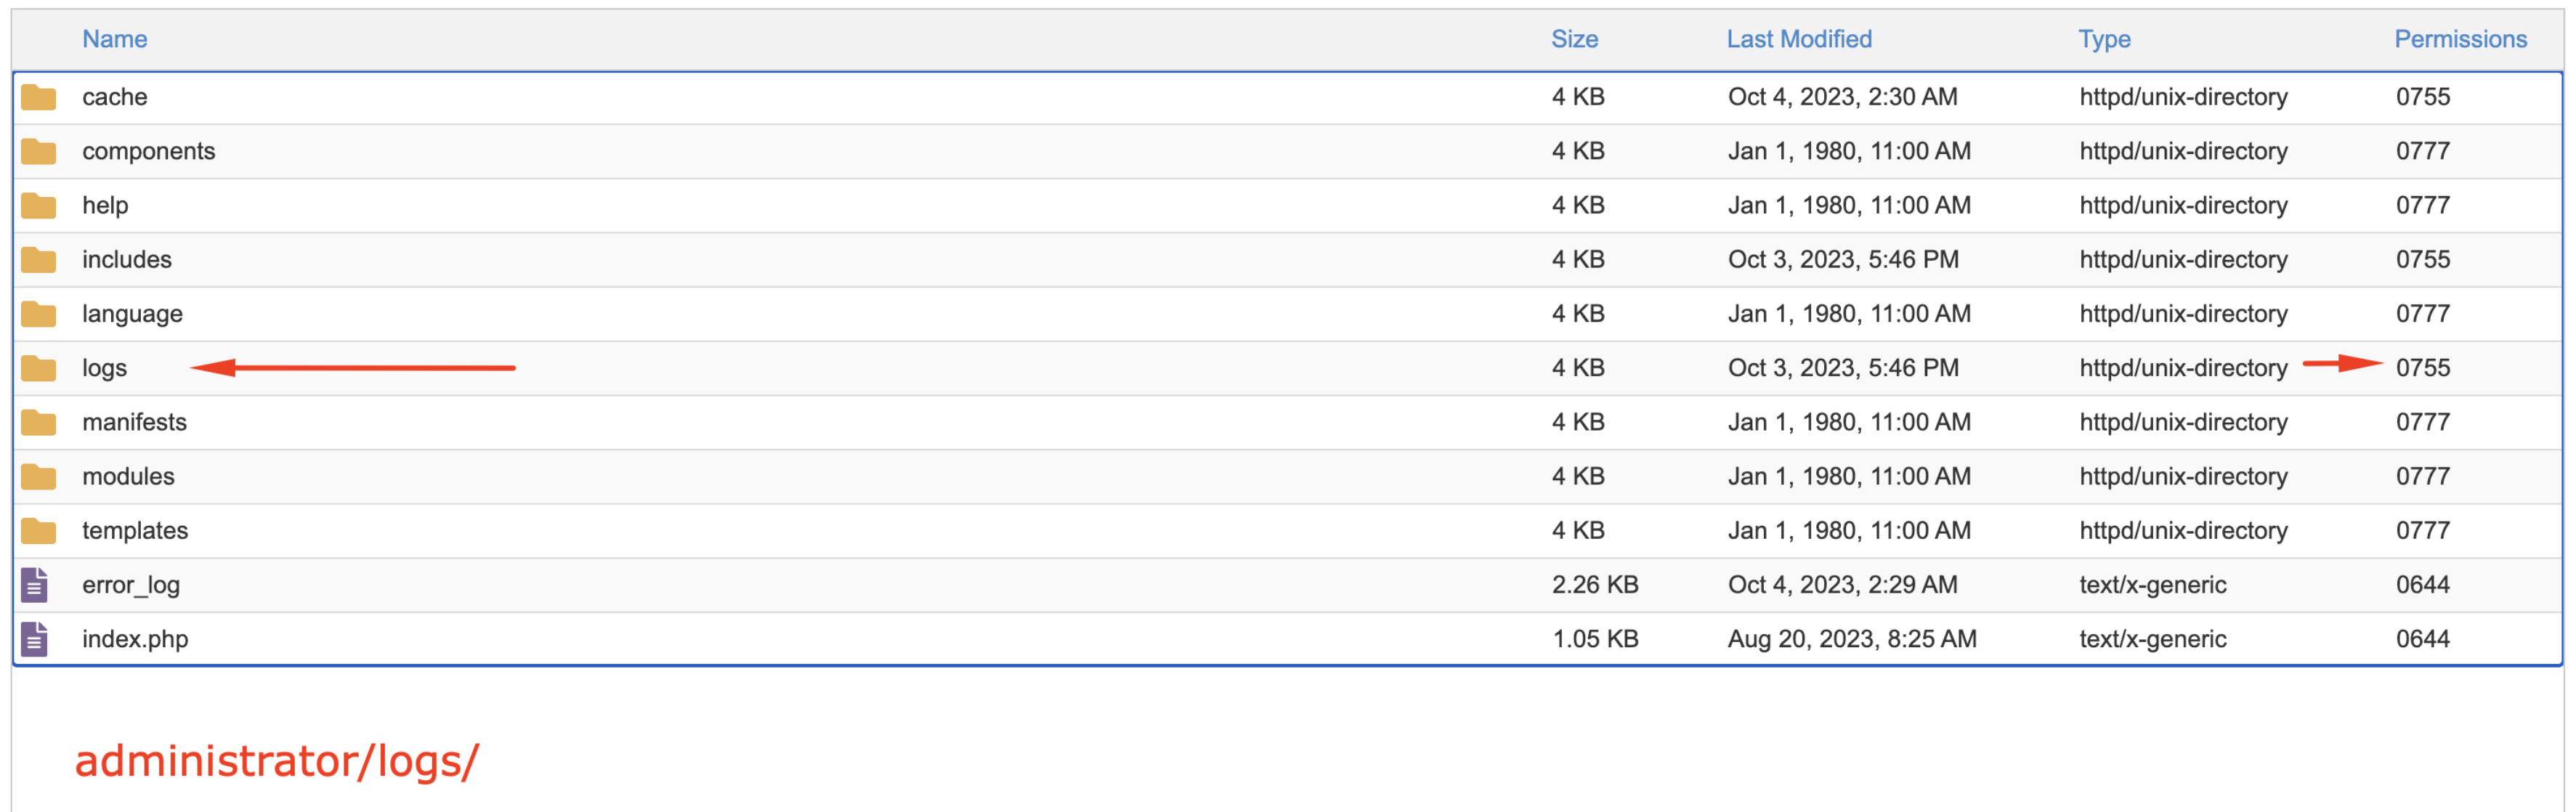
Task: Click the 0755 permissions of logs
Action: (2422, 368)
